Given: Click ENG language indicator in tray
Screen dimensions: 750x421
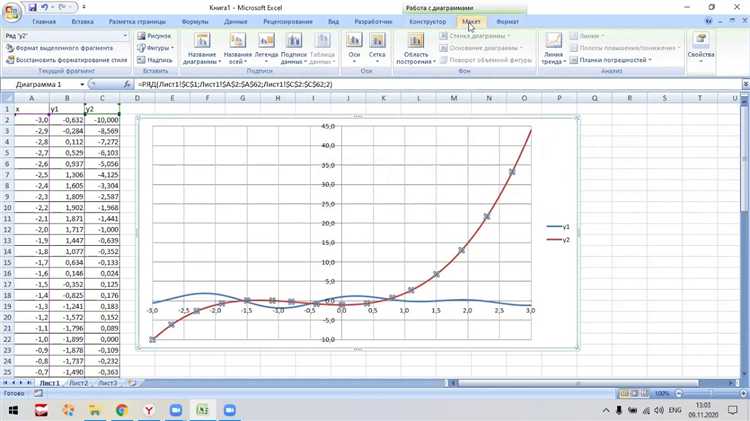Looking at the screenshot, I should [675, 410].
